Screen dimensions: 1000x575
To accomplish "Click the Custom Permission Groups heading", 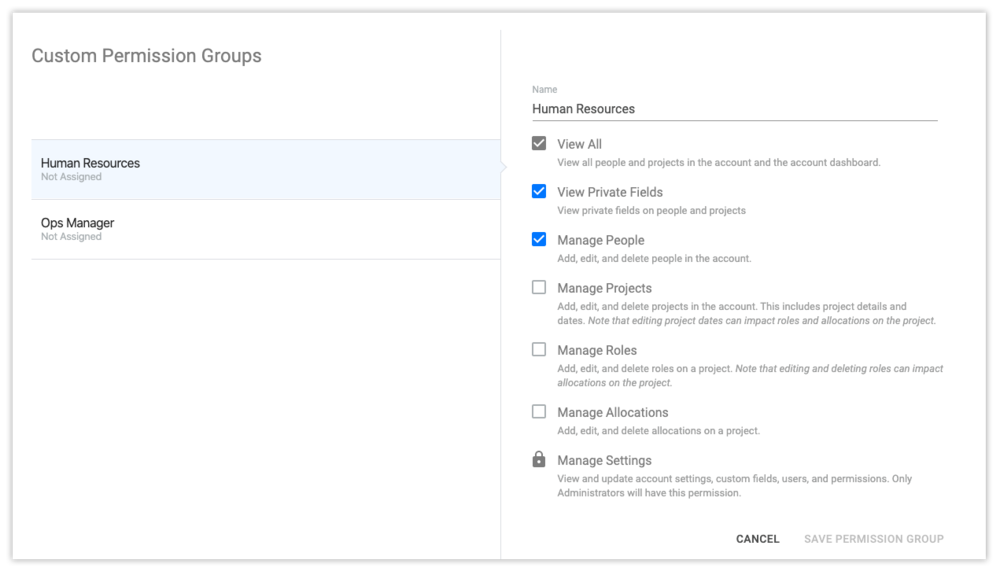I will click(147, 56).
